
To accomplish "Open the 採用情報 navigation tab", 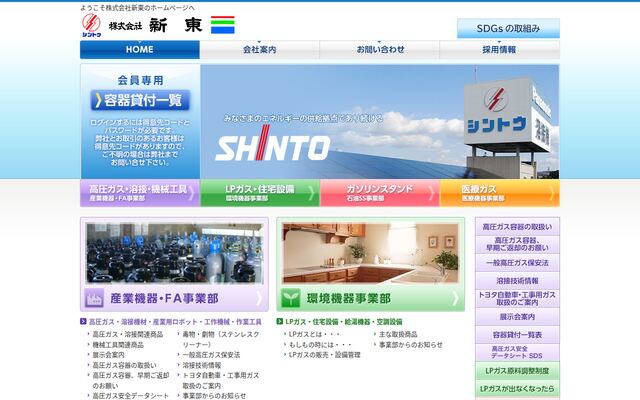I will [500, 49].
